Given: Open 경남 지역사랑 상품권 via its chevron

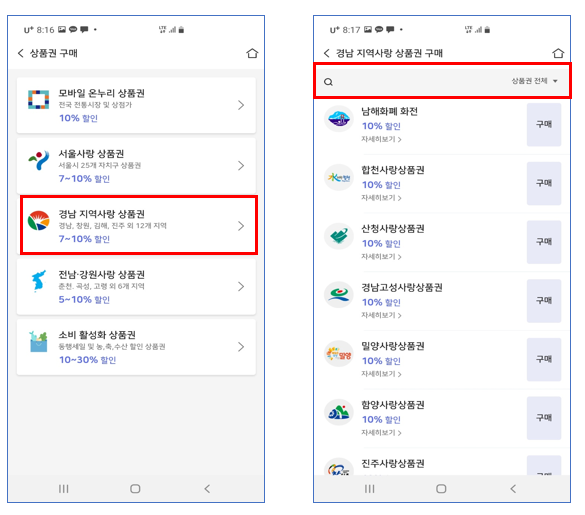Looking at the screenshot, I should coord(241,226).
